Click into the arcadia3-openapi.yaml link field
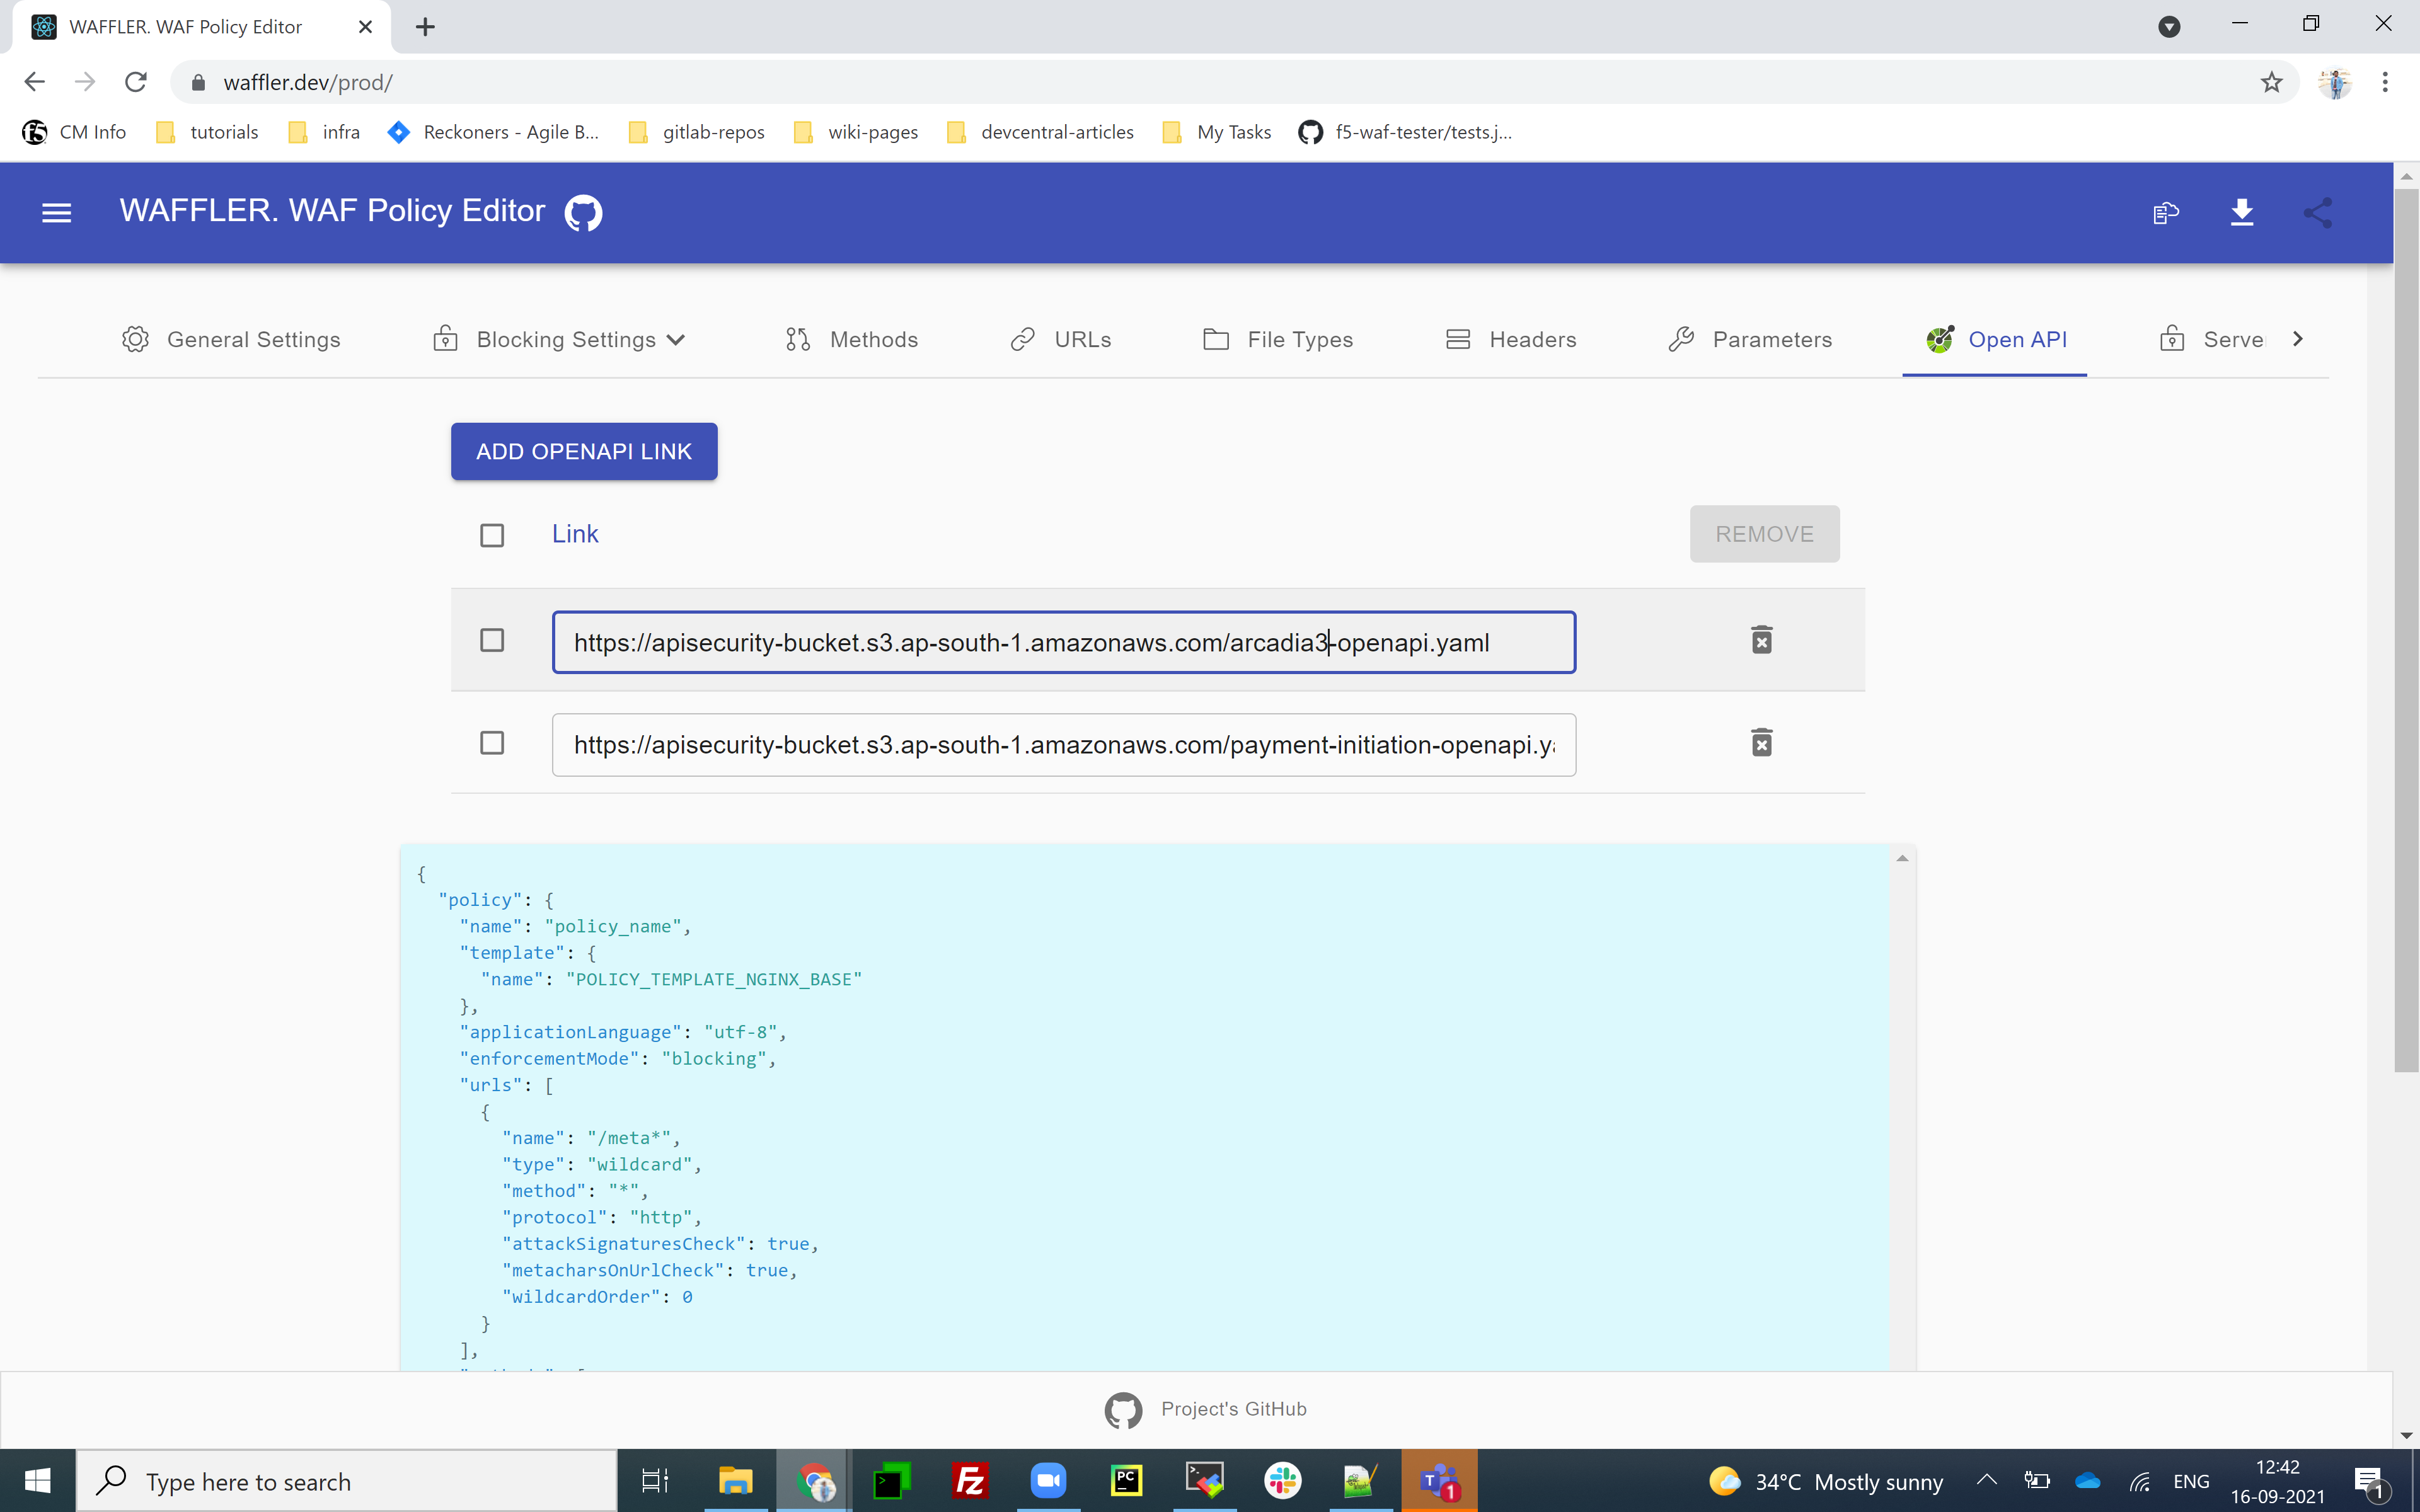Image resolution: width=2420 pixels, height=1512 pixels. tap(1064, 642)
